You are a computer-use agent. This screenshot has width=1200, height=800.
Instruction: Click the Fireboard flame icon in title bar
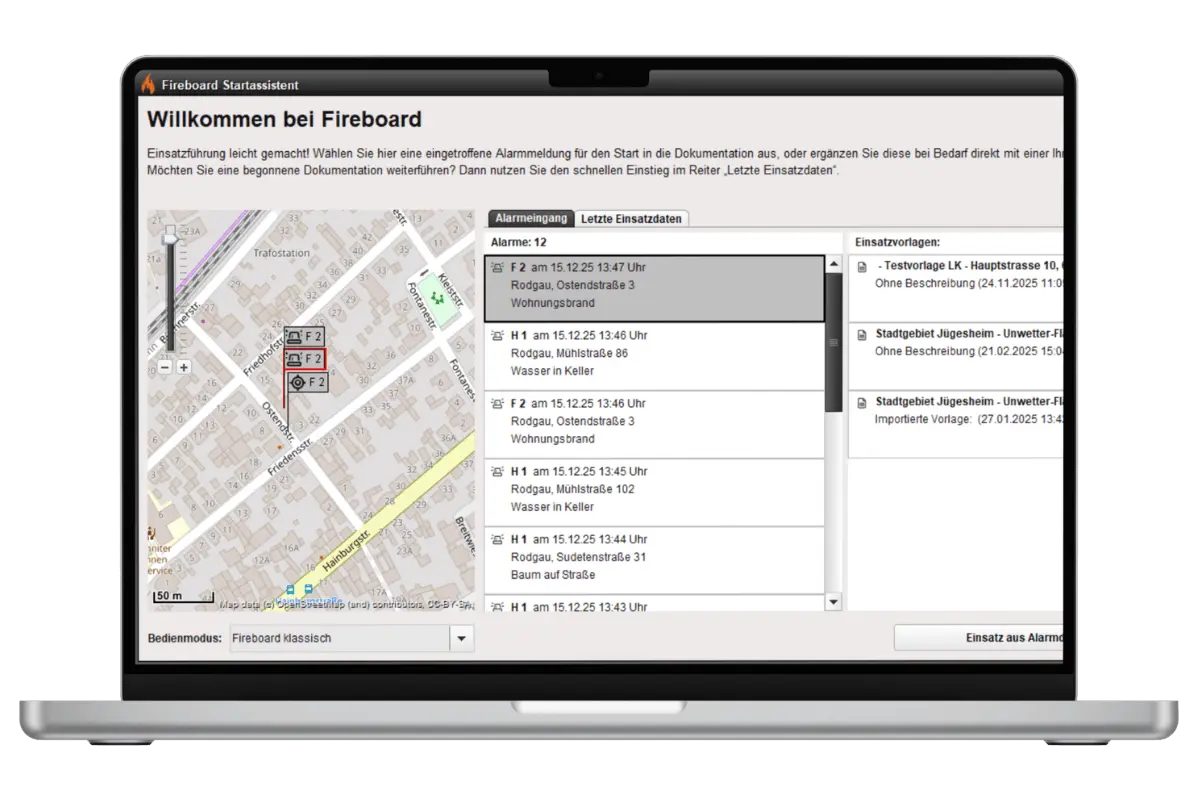click(x=148, y=84)
